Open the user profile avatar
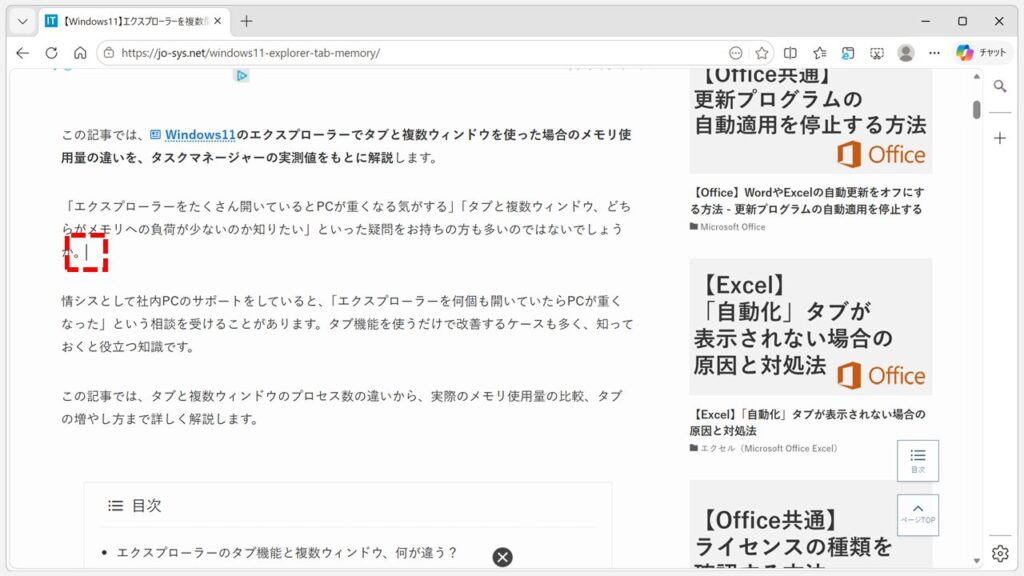The image size is (1024, 576). (906, 53)
